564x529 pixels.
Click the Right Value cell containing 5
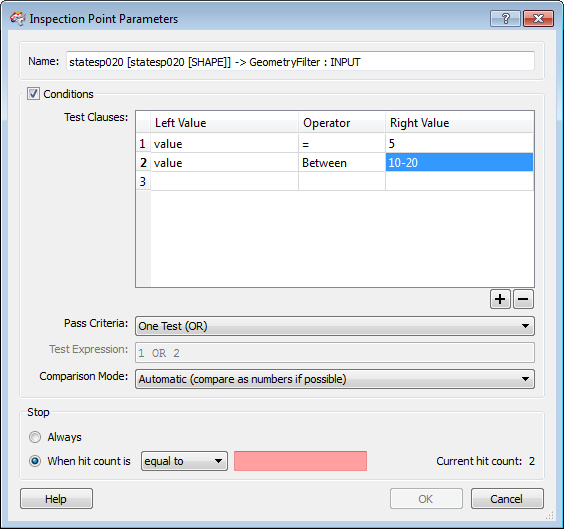(459, 143)
